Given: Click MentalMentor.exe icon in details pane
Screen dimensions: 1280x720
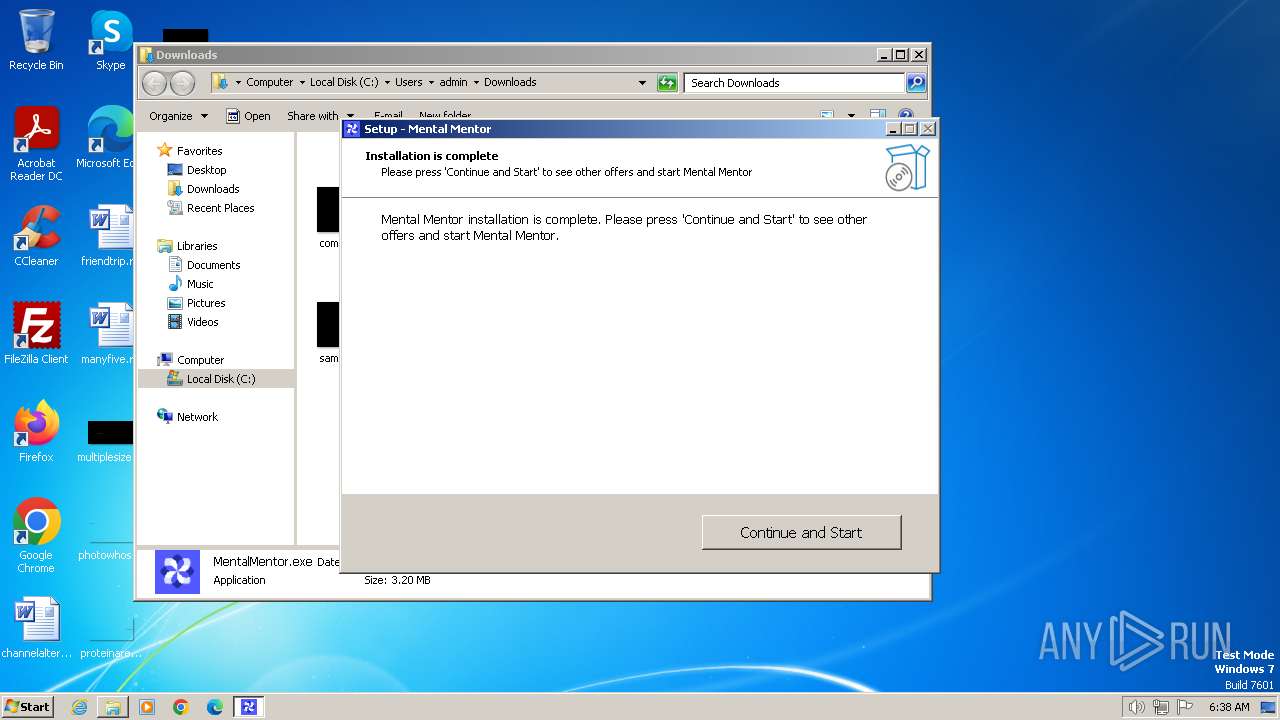Looking at the screenshot, I should [177, 572].
